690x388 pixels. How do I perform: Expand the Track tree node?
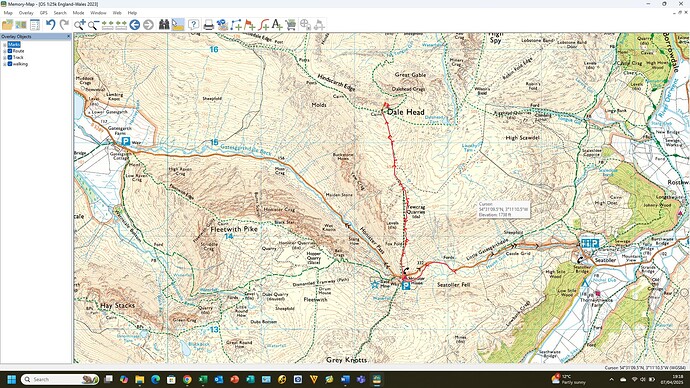point(4,57)
